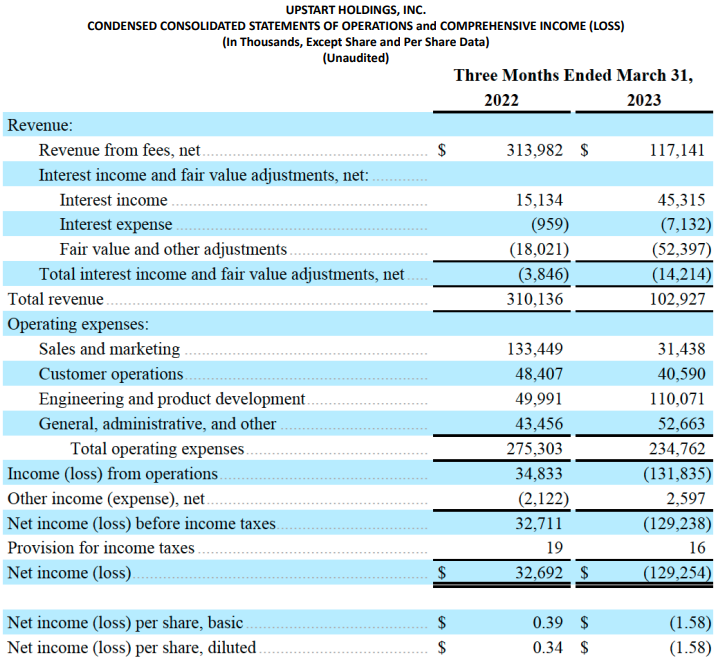Click 'Interest expense' row label

pos(116,225)
